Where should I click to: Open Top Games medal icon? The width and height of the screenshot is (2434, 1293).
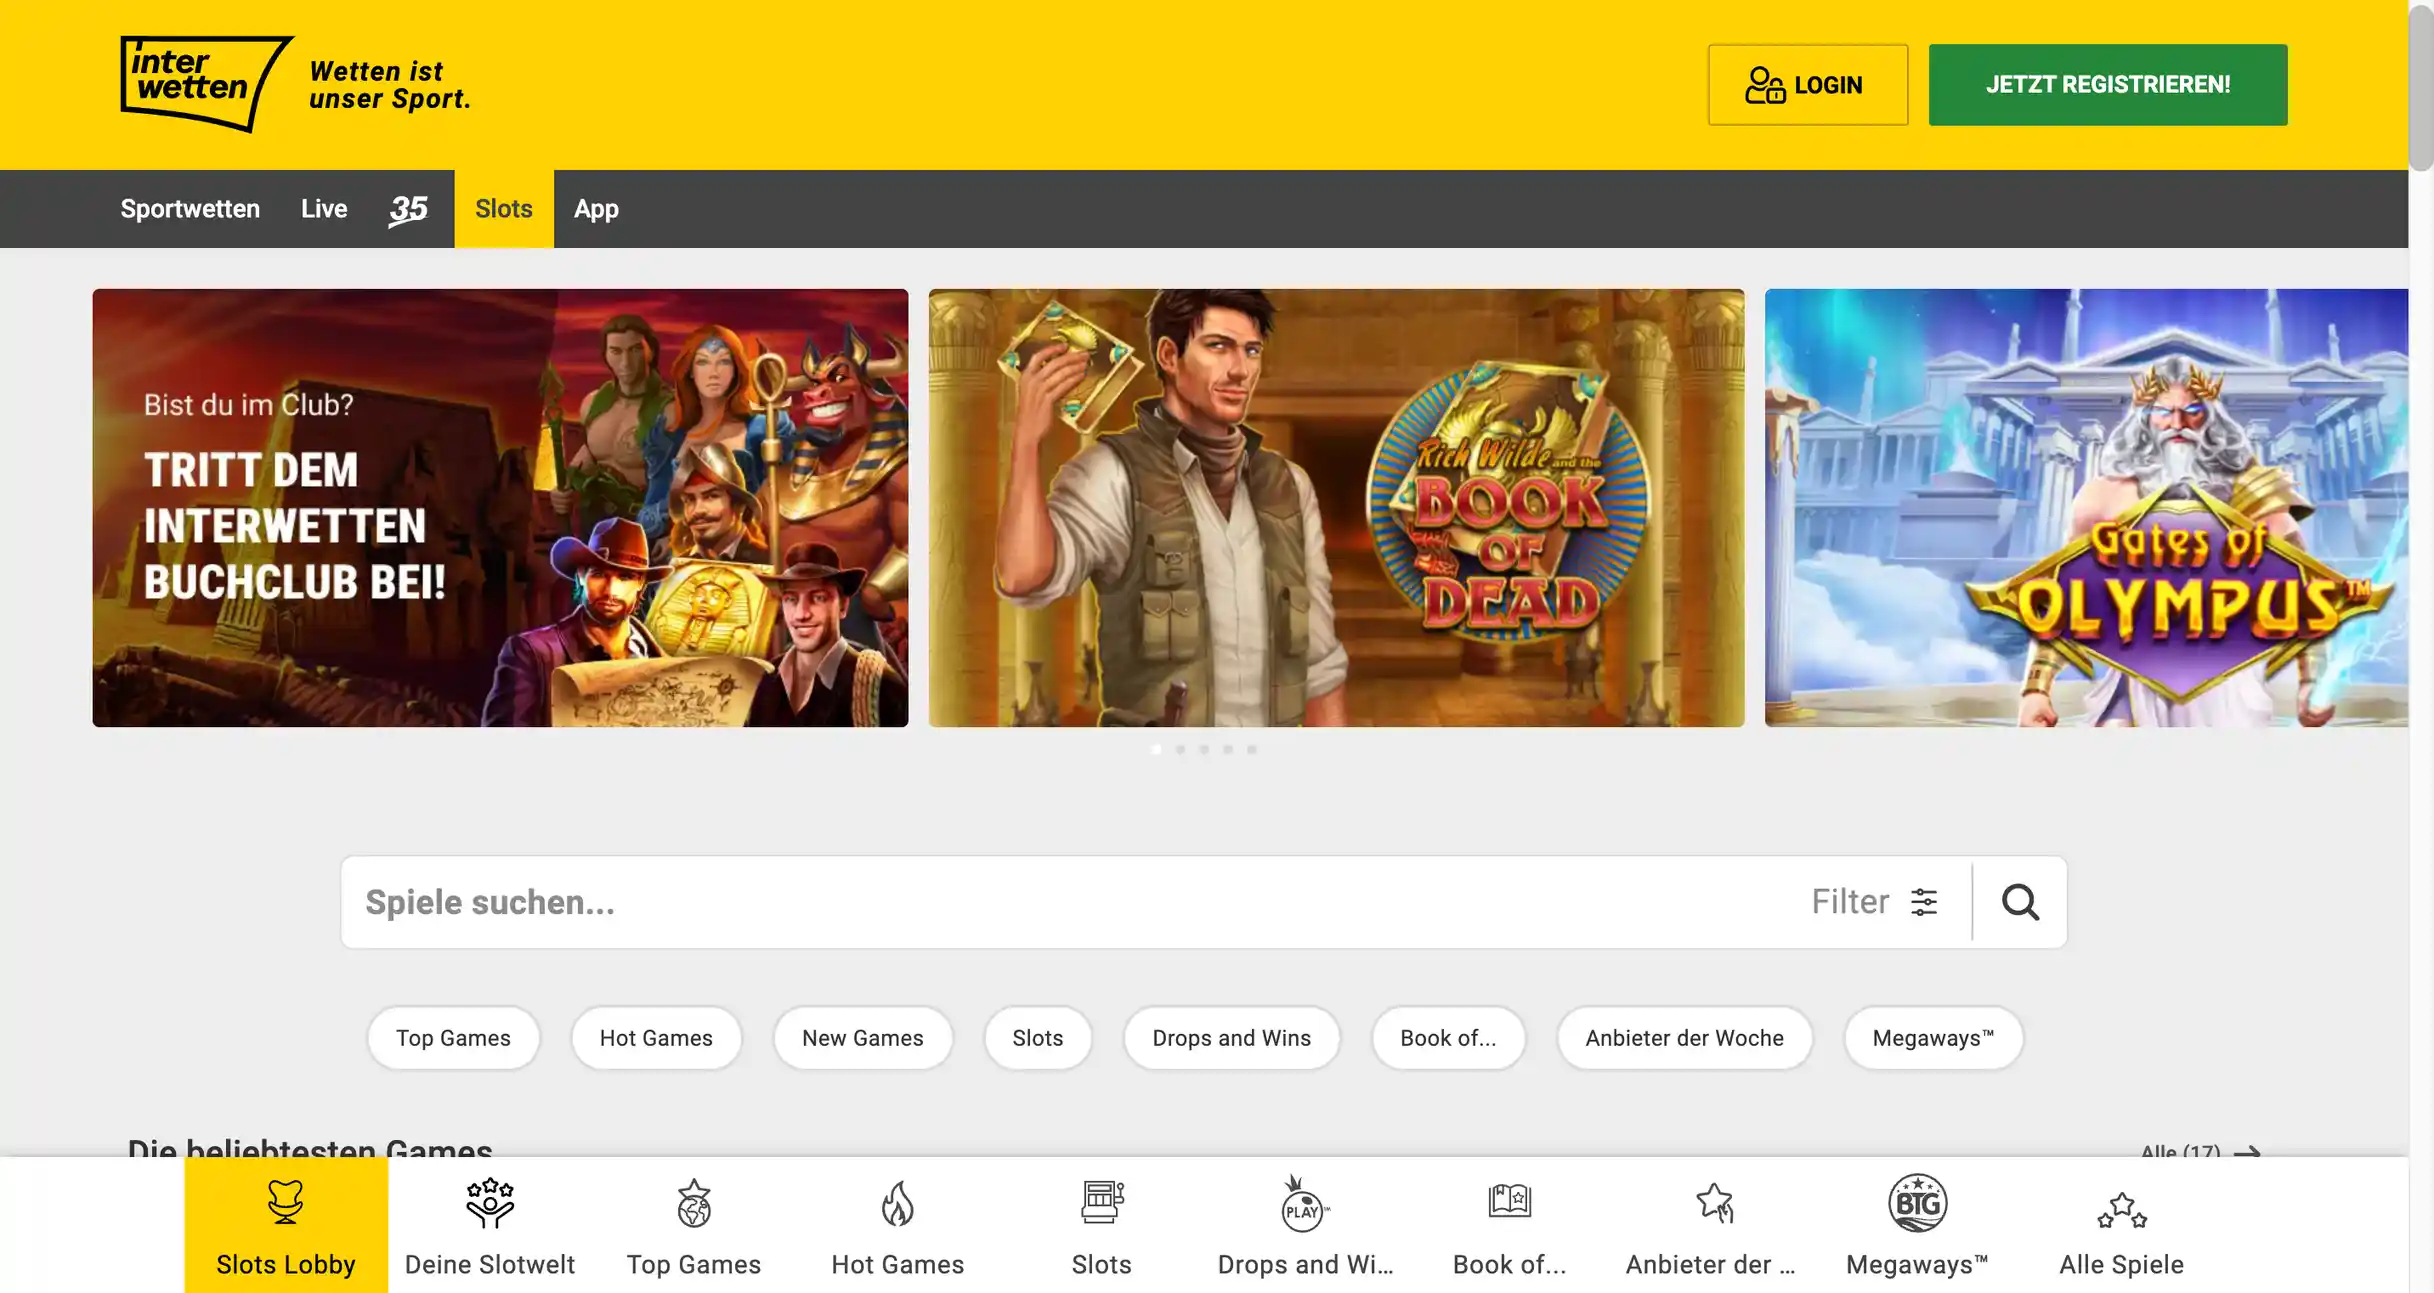pyautogui.click(x=694, y=1203)
